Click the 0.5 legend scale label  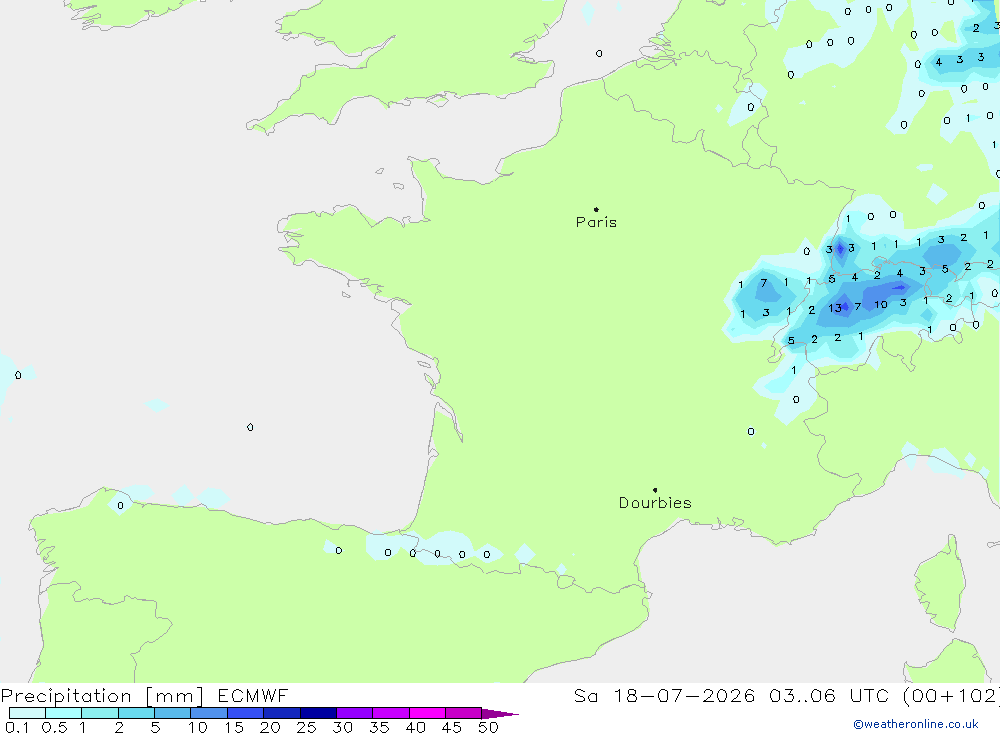click(x=54, y=727)
